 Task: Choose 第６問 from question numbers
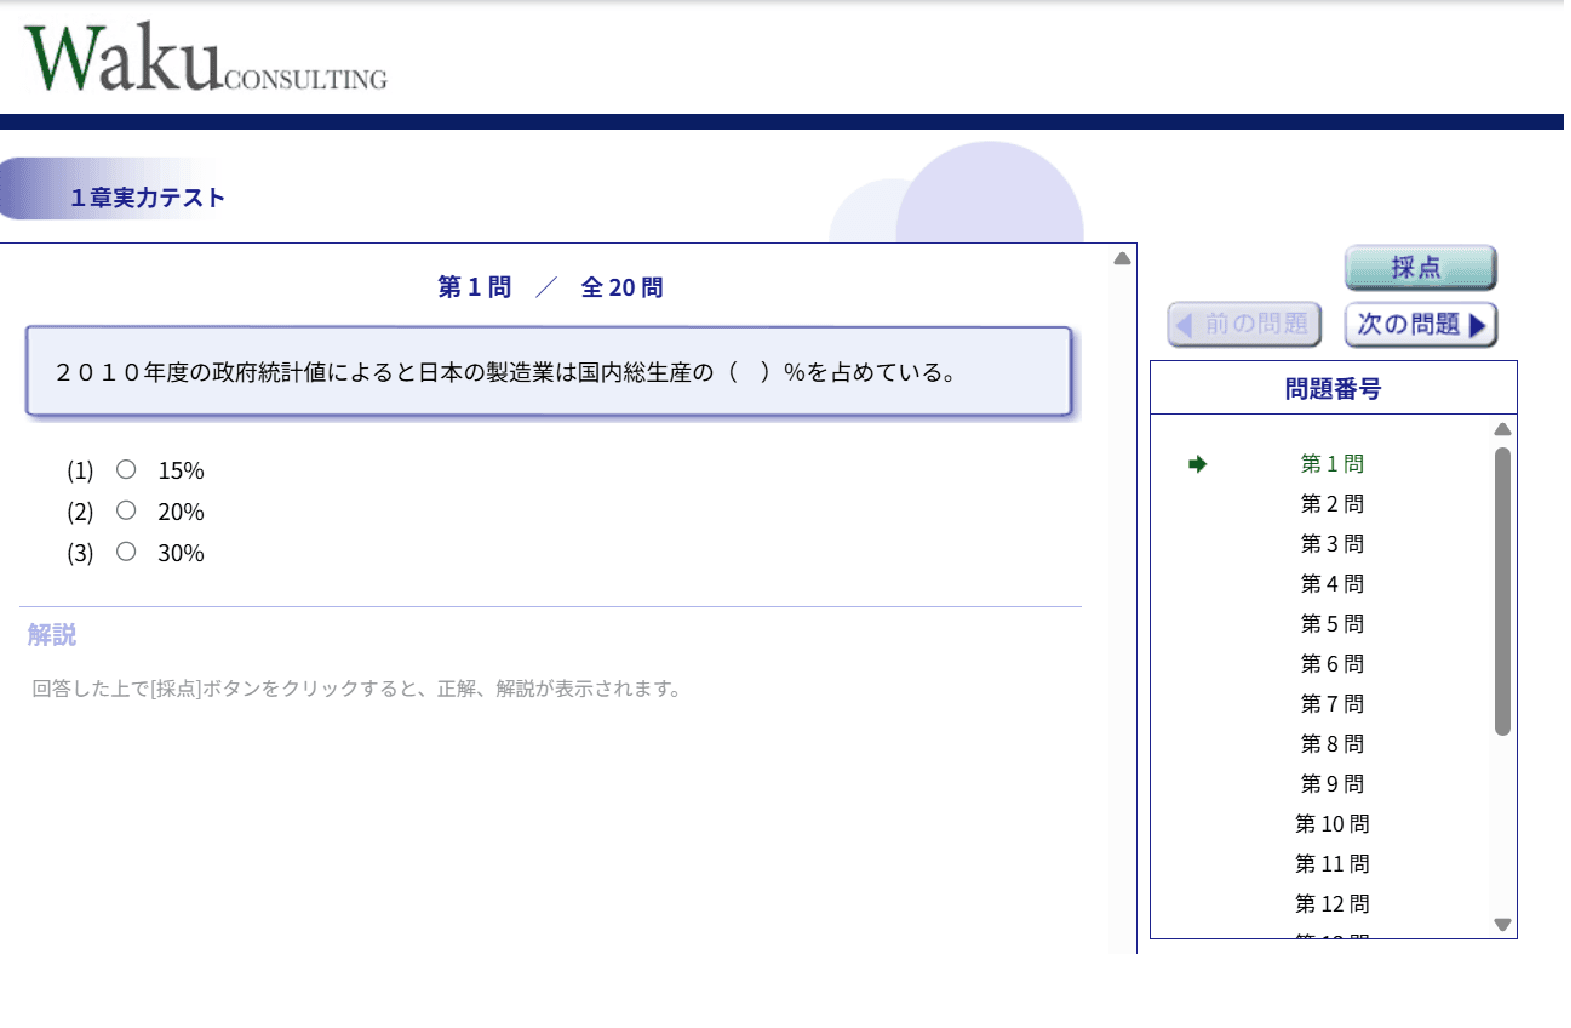[x=1332, y=664]
